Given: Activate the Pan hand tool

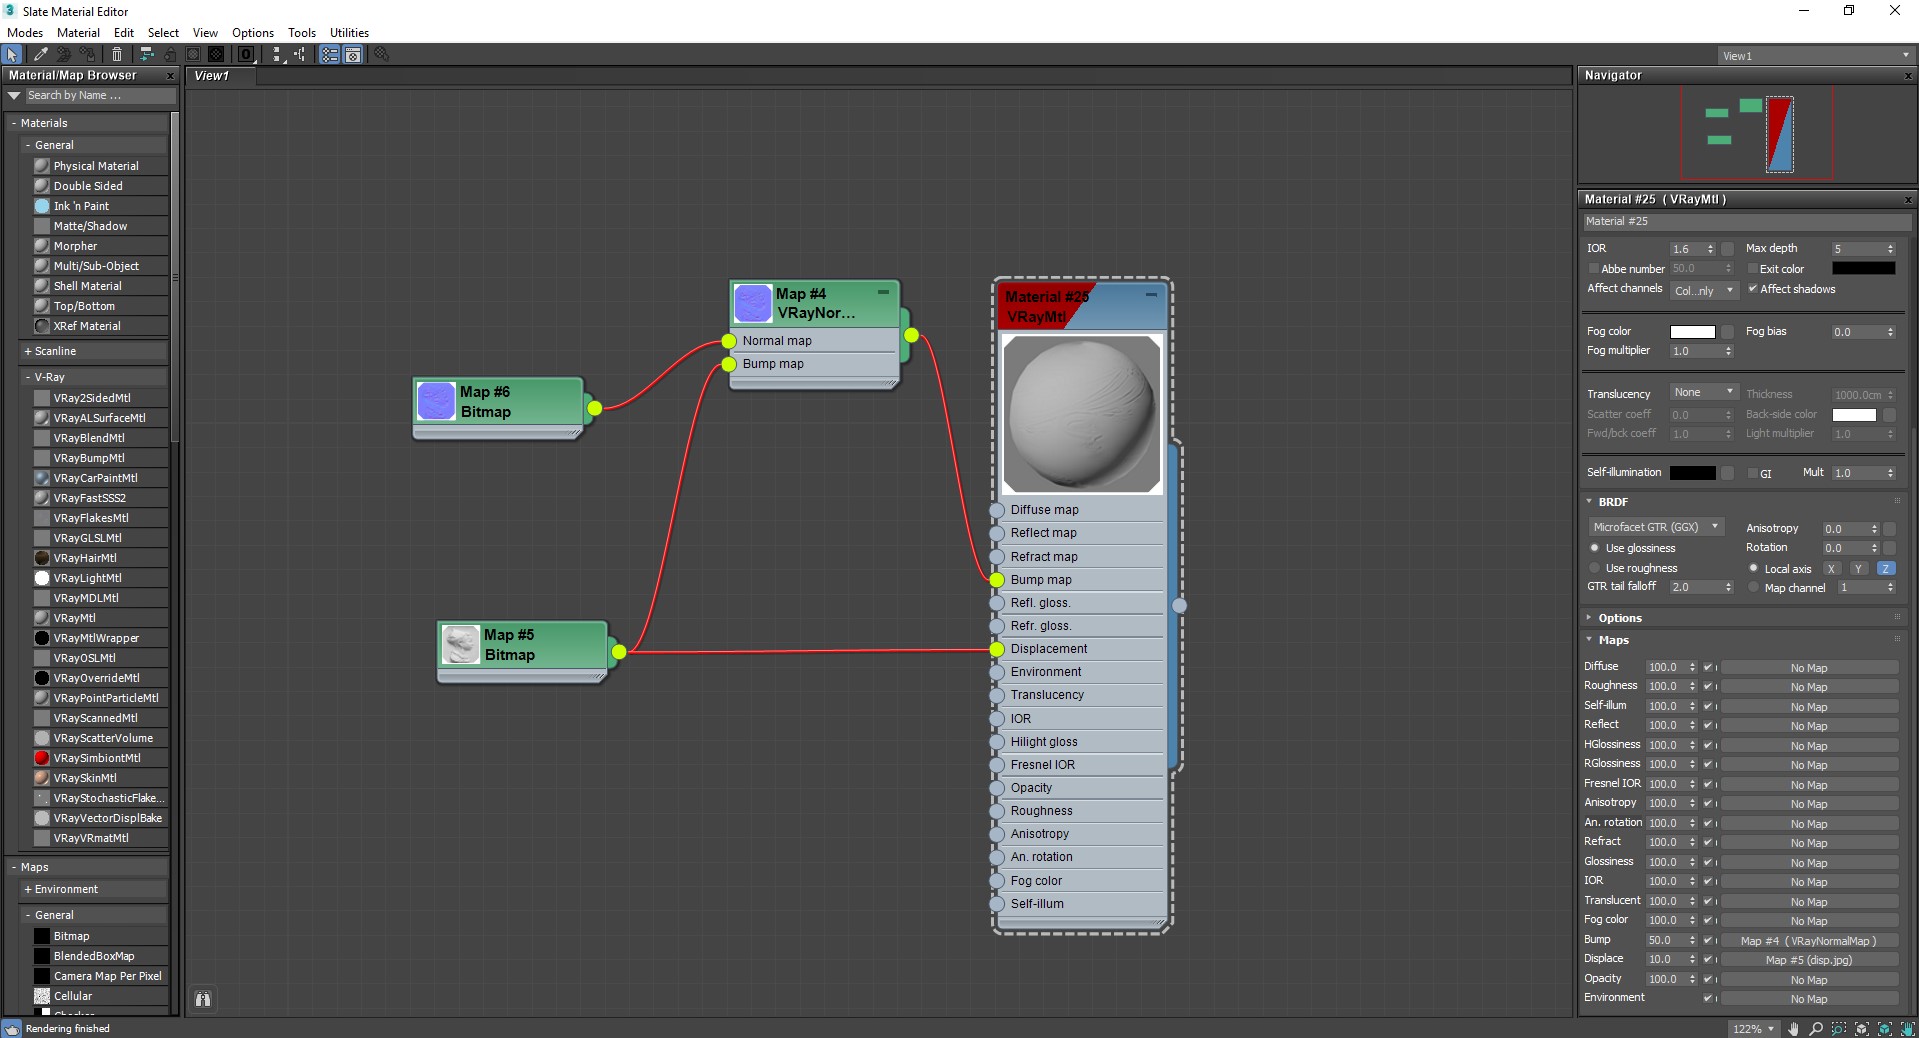Looking at the screenshot, I should (x=1794, y=1028).
